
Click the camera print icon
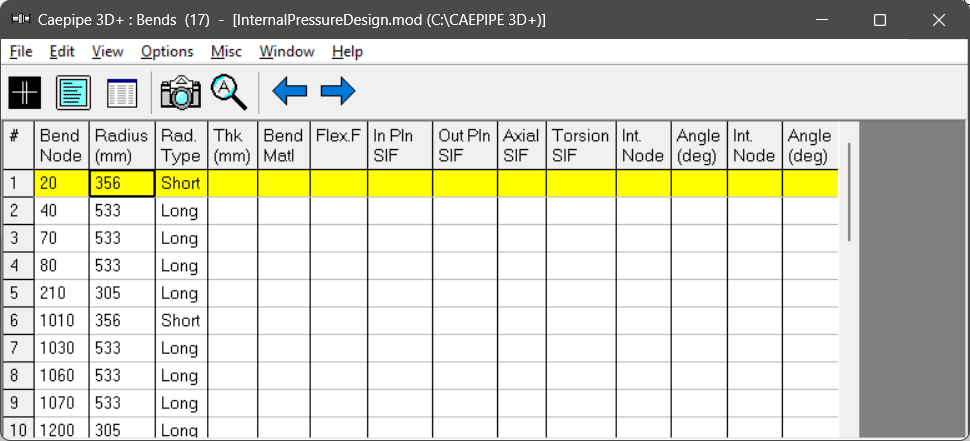181,93
